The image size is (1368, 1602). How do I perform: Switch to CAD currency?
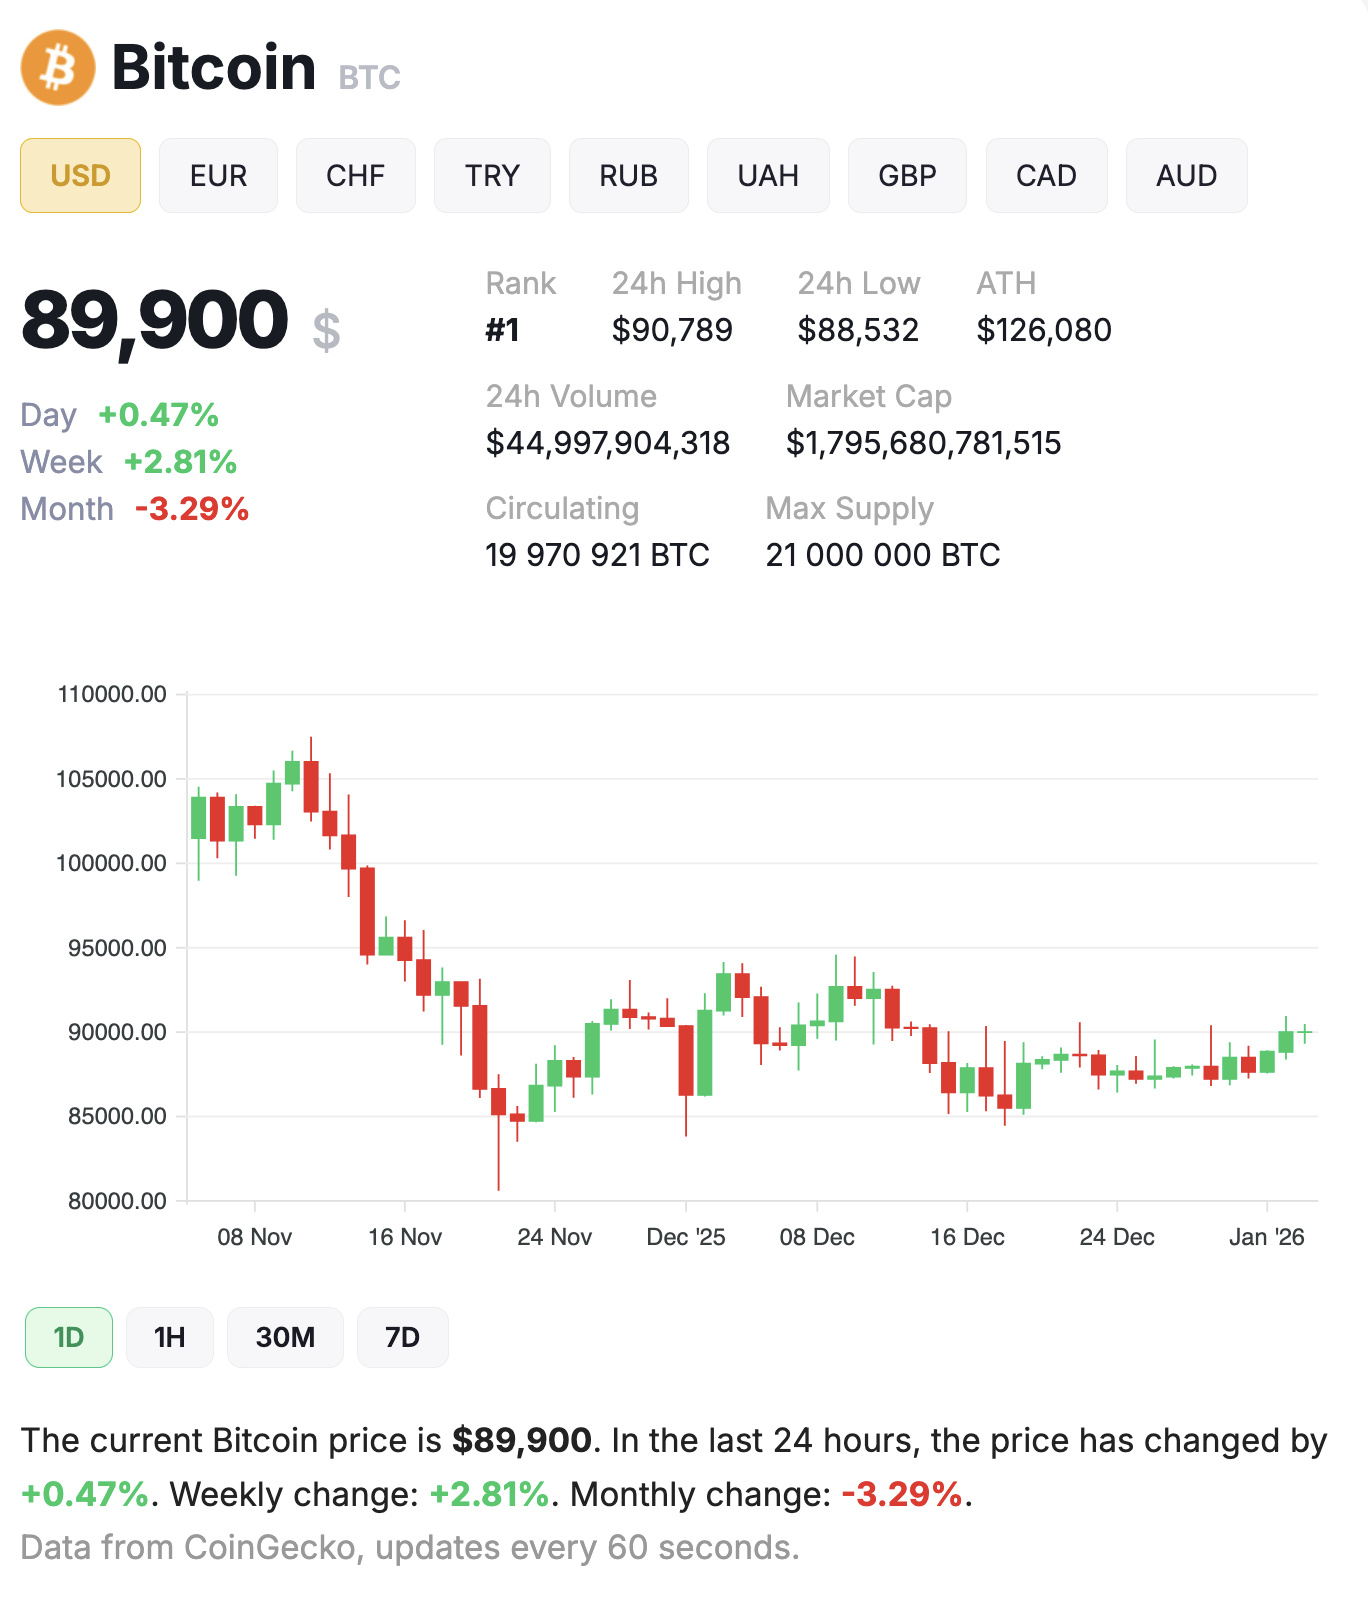pos(1045,175)
